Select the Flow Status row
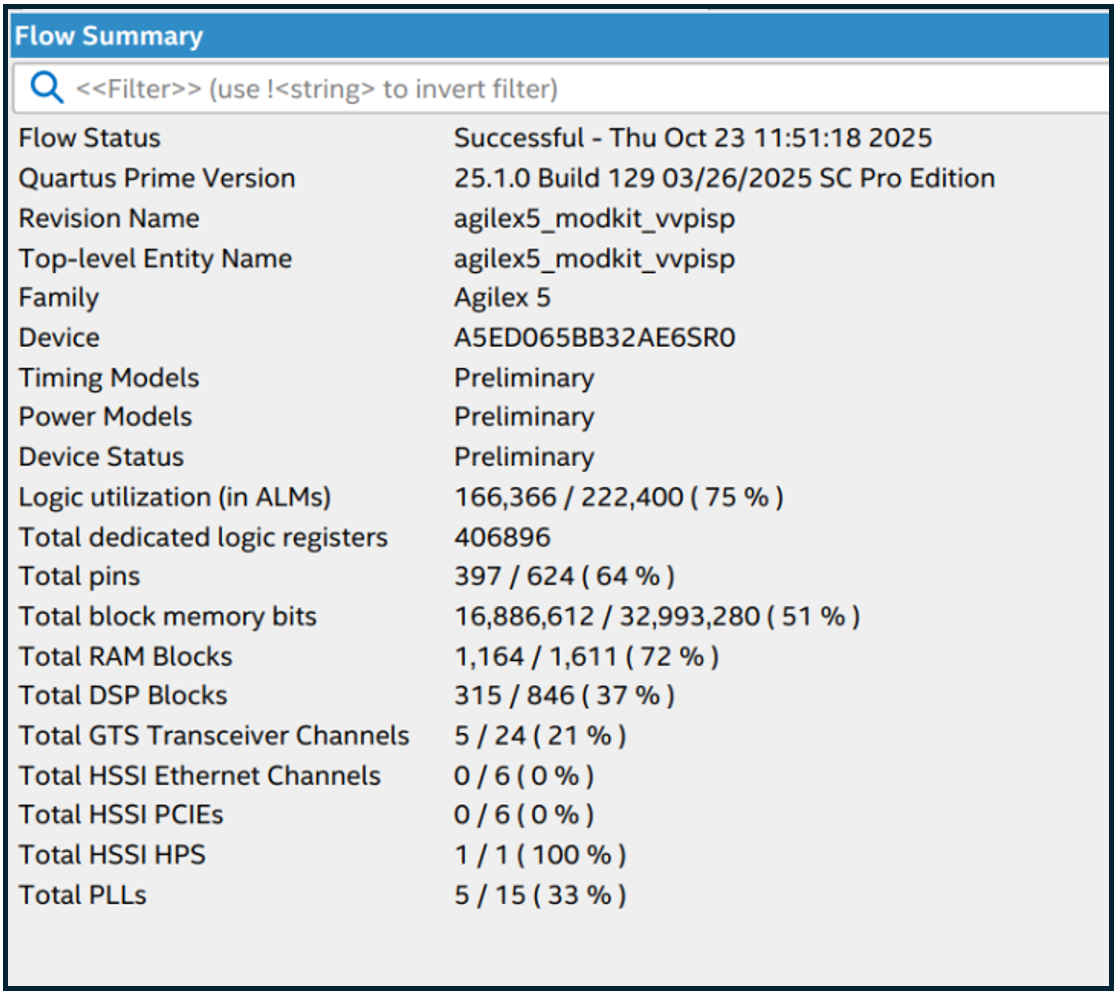 (90, 138)
